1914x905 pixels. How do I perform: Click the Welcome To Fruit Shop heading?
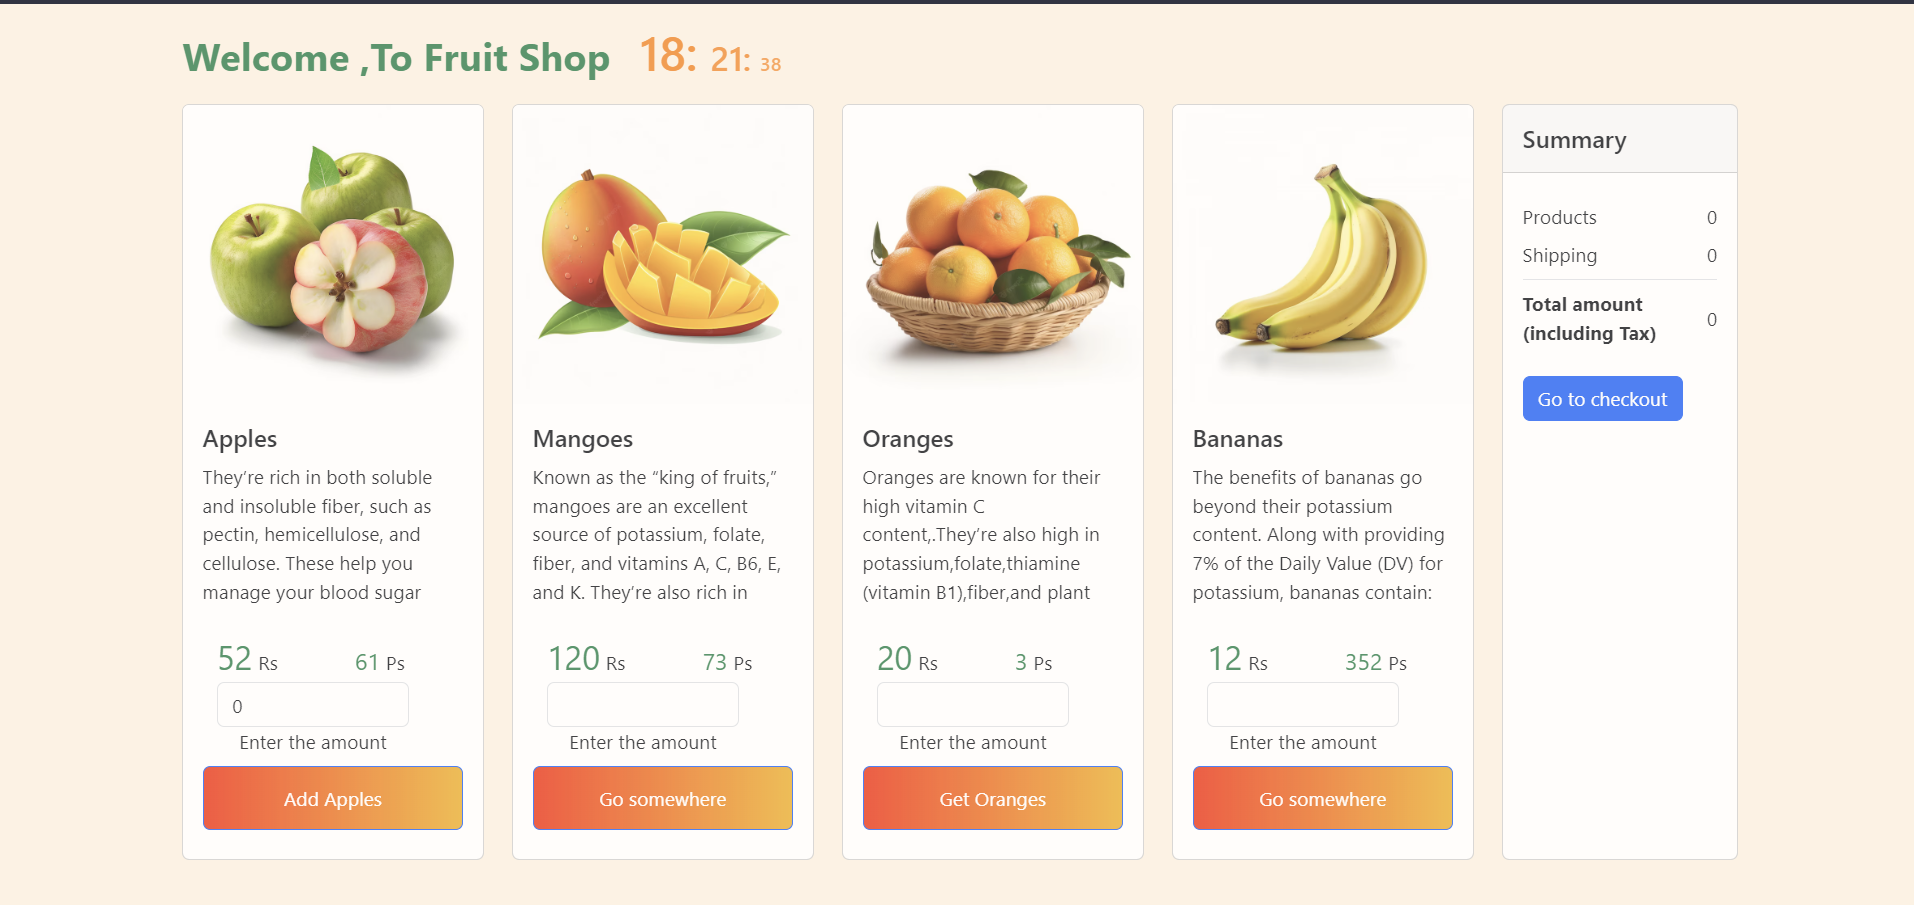pos(396,58)
